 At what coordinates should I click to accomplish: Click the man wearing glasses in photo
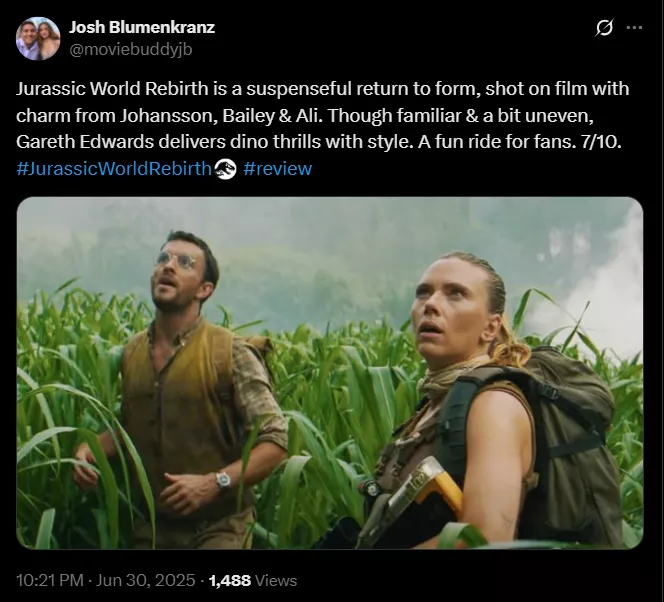[x=182, y=381]
